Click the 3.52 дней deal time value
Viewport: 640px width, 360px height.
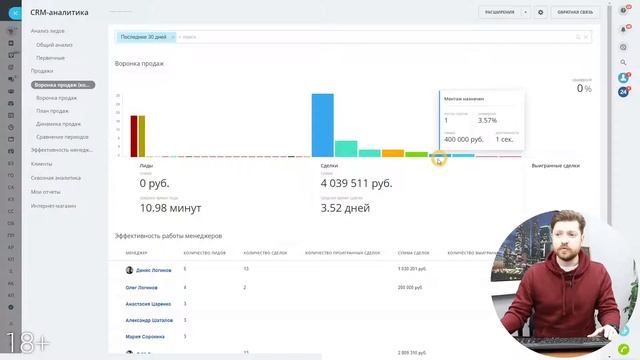coord(345,208)
